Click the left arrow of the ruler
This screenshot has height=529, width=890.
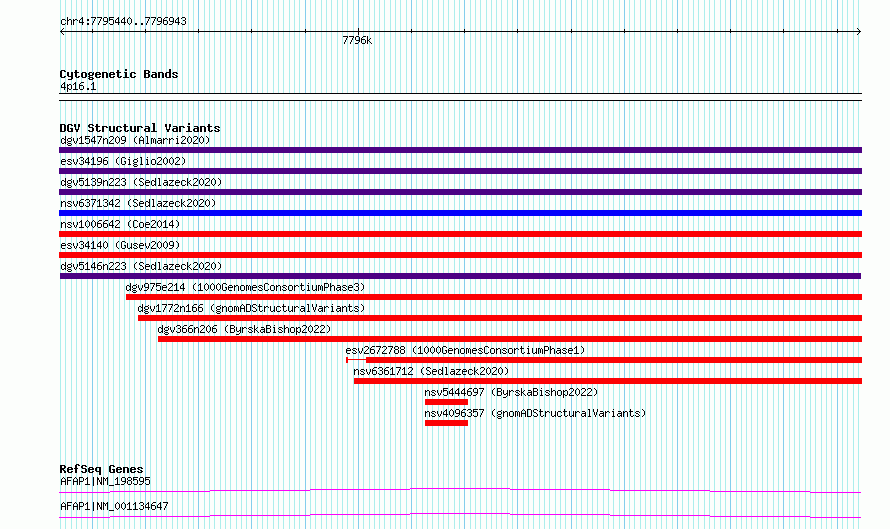click(x=62, y=32)
